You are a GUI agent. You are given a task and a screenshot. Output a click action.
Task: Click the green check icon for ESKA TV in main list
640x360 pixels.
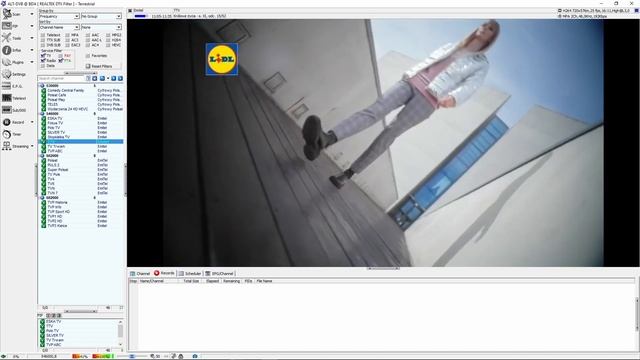tap(43, 118)
